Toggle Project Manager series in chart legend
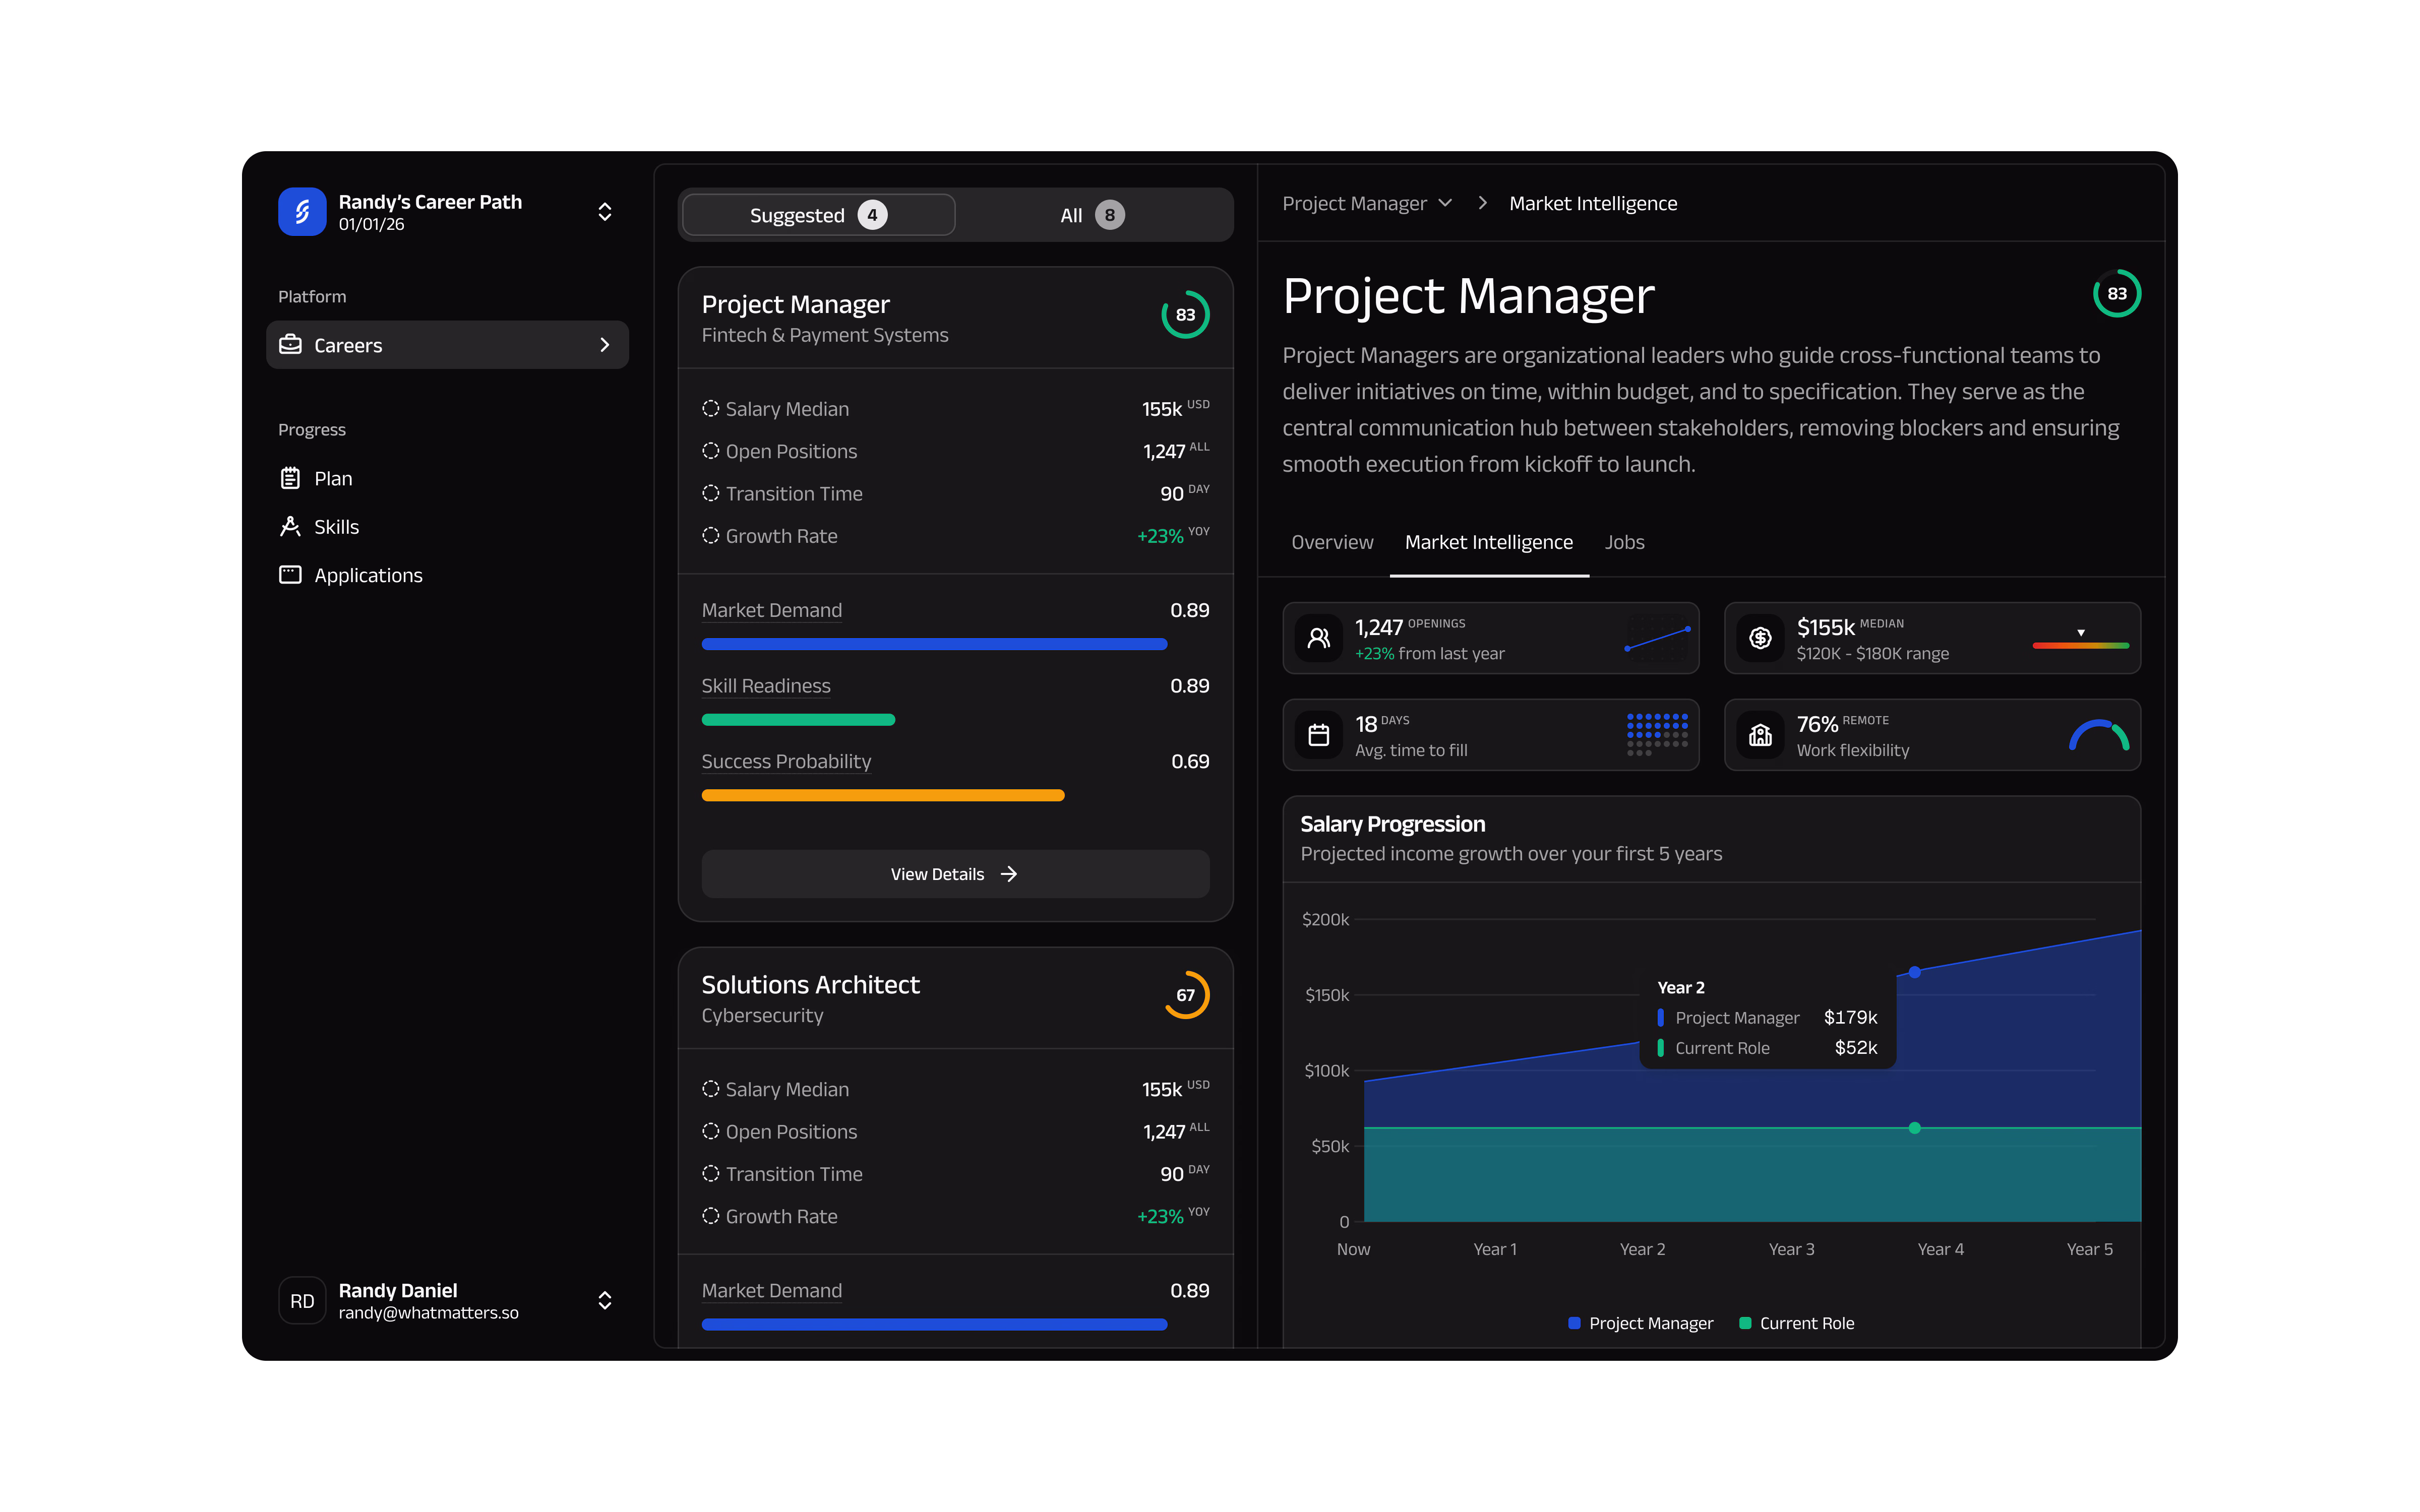The width and height of the screenshot is (2420, 1512). click(x=1640, y=1323)
